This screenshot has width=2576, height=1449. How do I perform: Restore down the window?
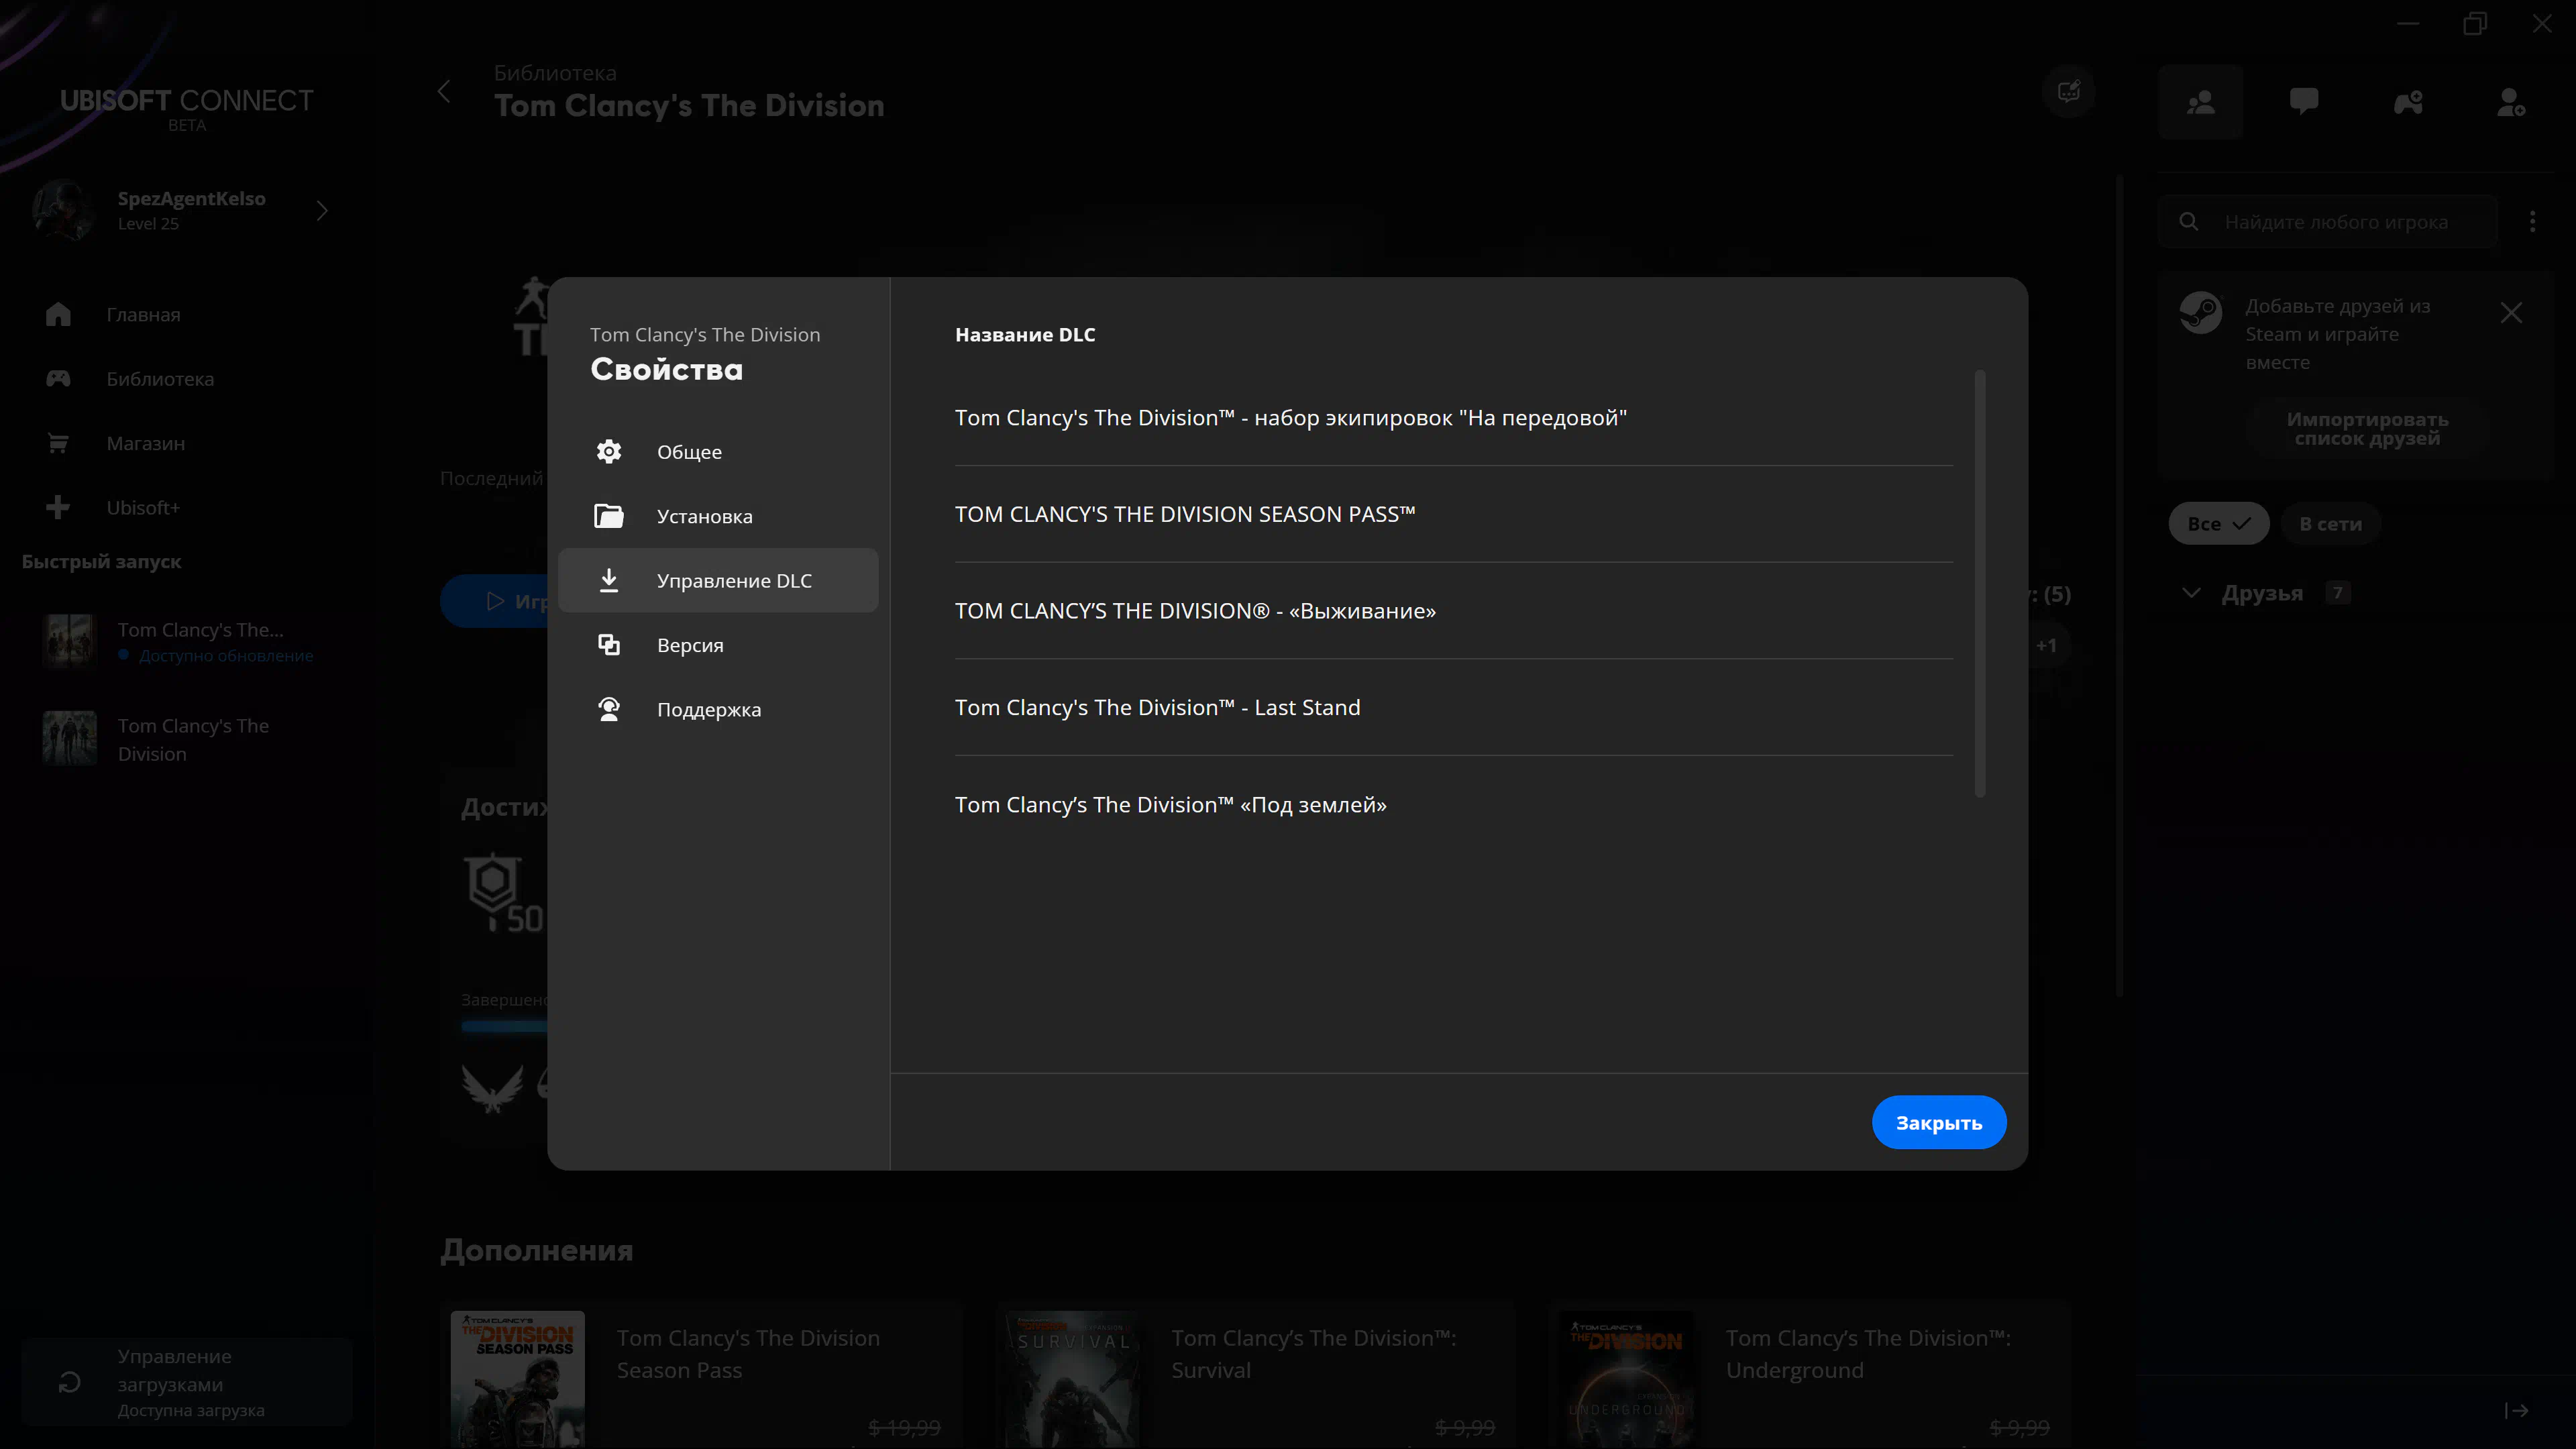click(x=2475, y=23)
